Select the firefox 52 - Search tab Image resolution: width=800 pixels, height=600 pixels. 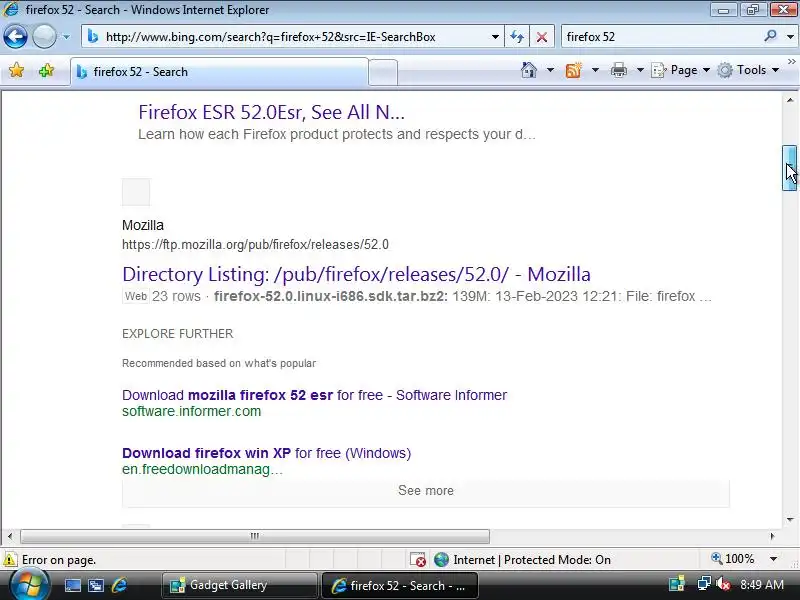tap(219, 72)
